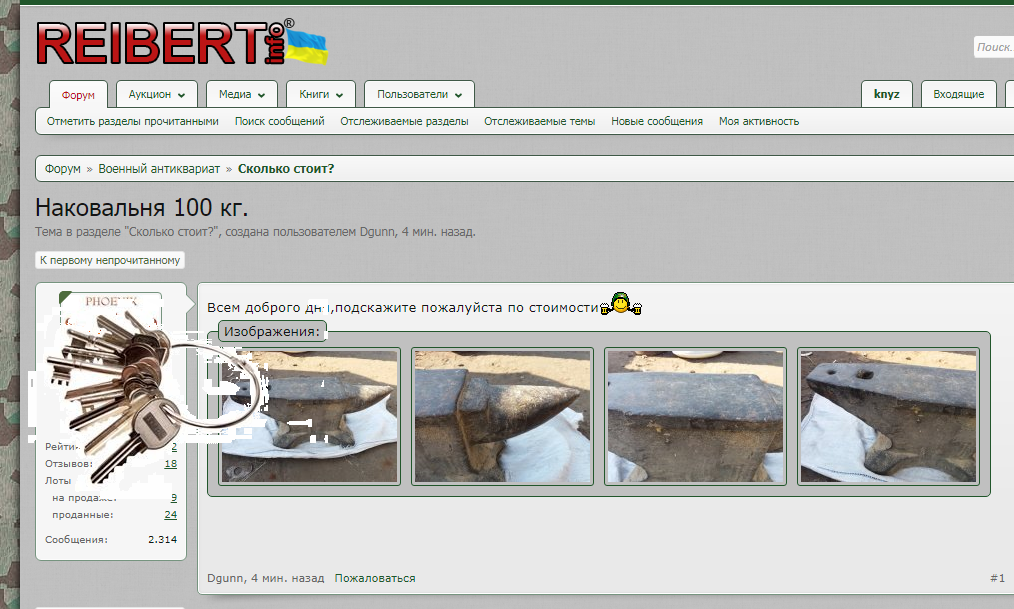Click into the search input field
The height and width of the screenshot is (609, 1014).
[x=994, y=47]
